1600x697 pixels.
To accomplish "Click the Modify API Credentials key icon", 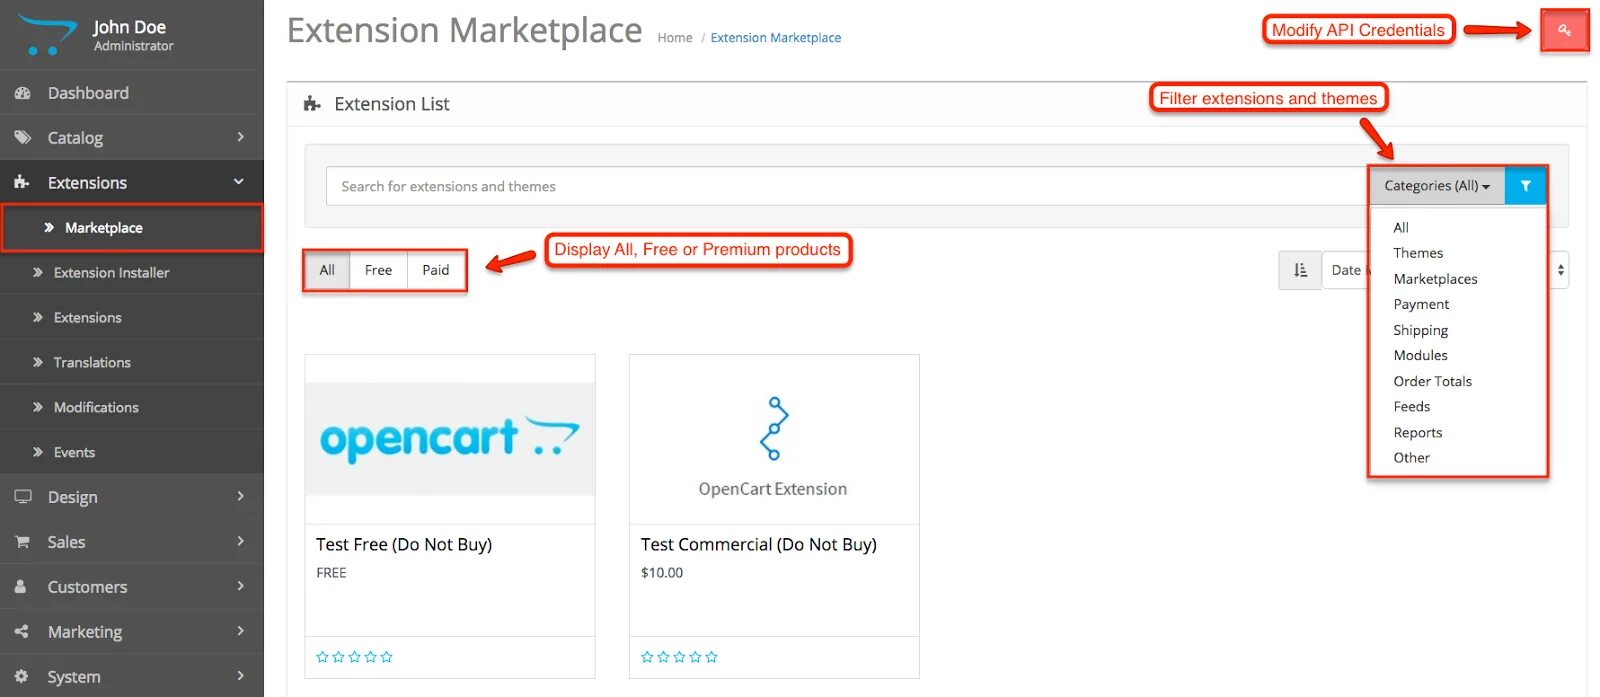I will click(1564, 31).
